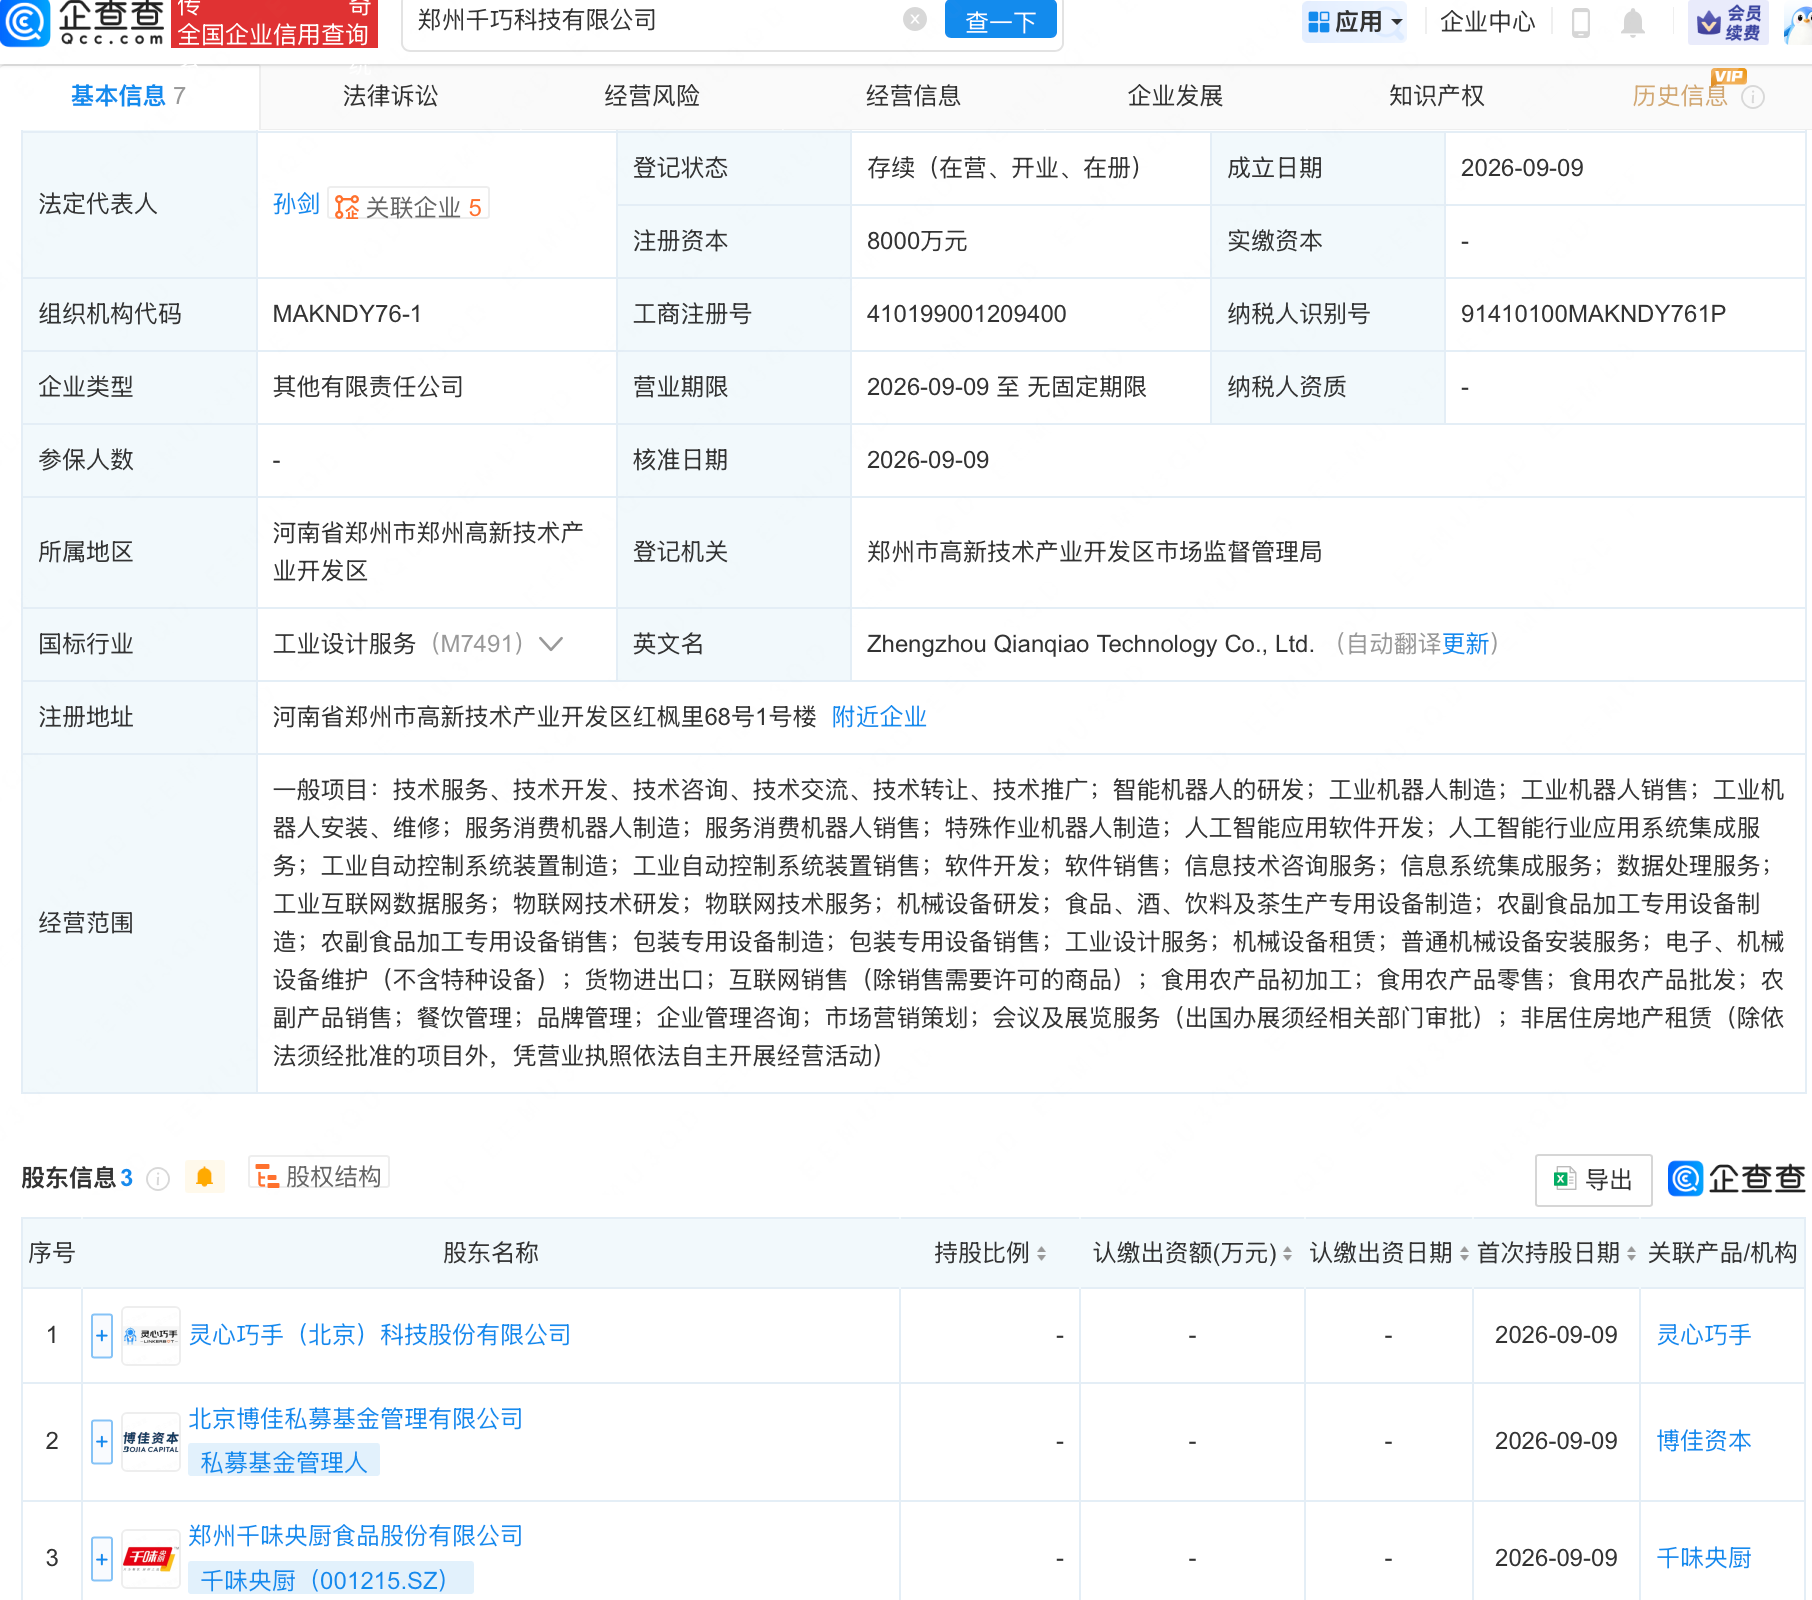This screenshot has width=1812, height=1600.
Task: Click the Qcc.com logo icon
Action: [x=25, y=22]
